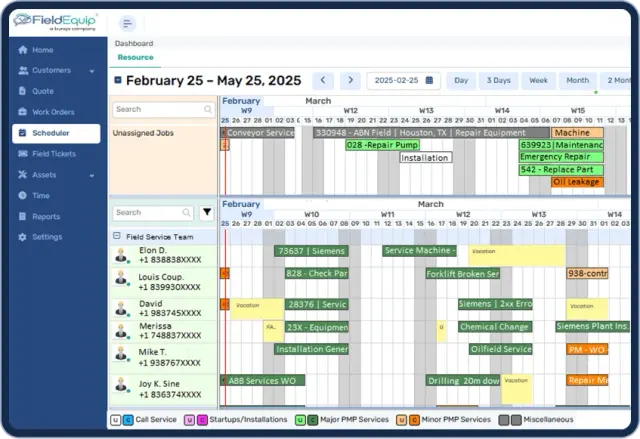Switch to 3 Days view
Image resolution: width=640 pixels, height=439 pixels.
click(x=498, y=80)
